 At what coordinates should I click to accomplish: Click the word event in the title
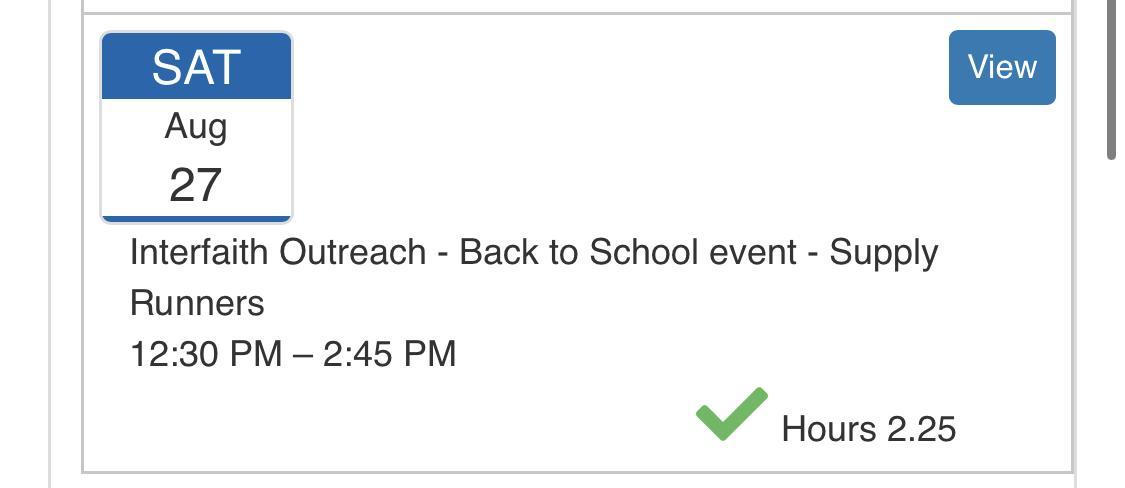(x=752, y=252)
